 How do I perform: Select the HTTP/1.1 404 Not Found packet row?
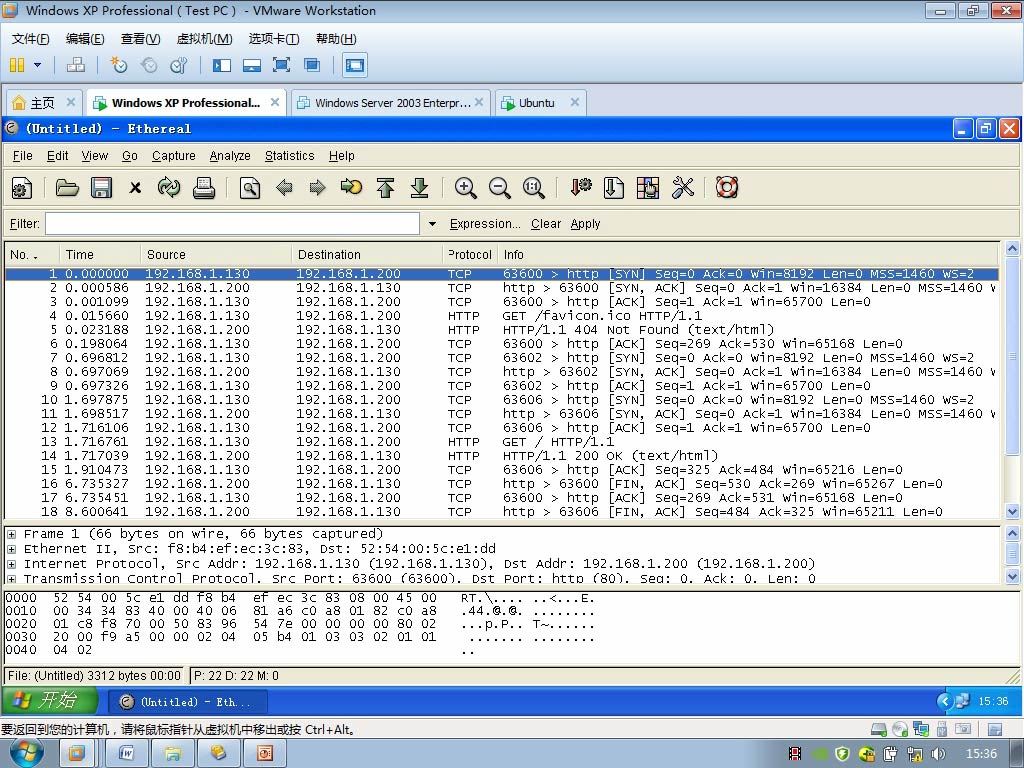point(502,330)
